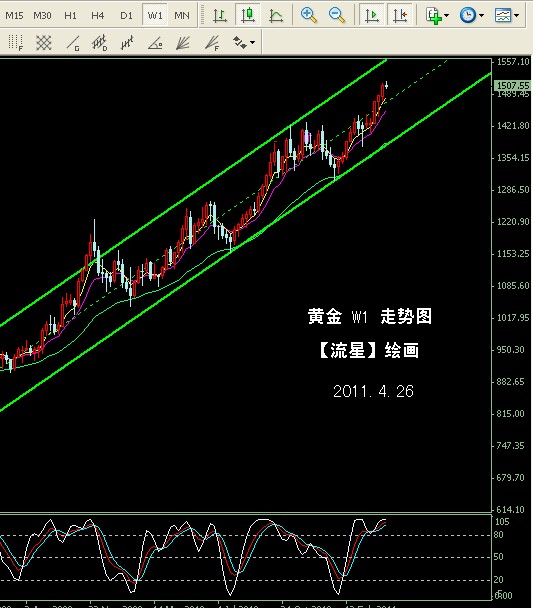533x608 pixels.
Task: Open the chart templates menu
Action: [x=503, y=16]
